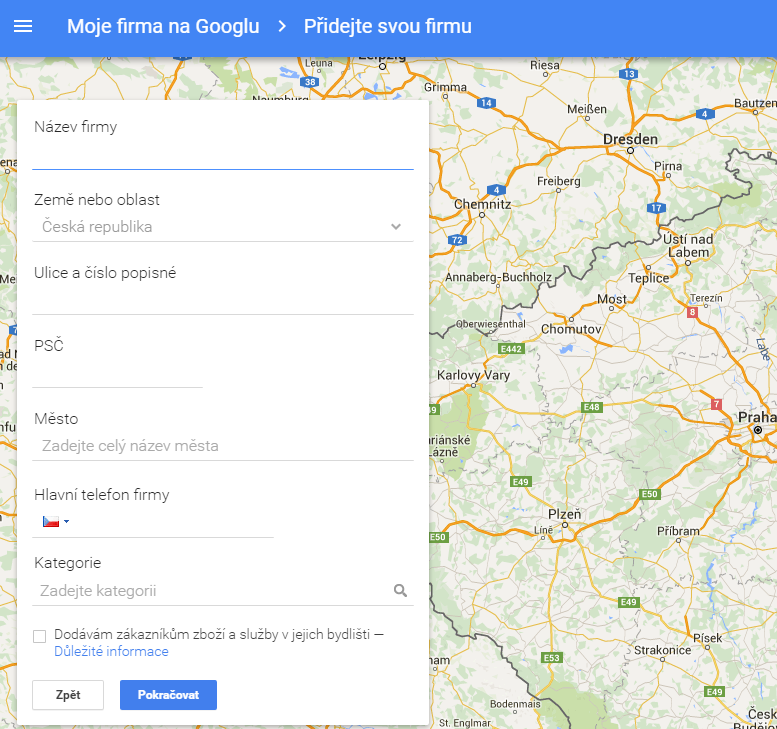The height and width of the screenshot is (729, 777).
Task: Open the hamburger menu in the header
Action: 23,26
